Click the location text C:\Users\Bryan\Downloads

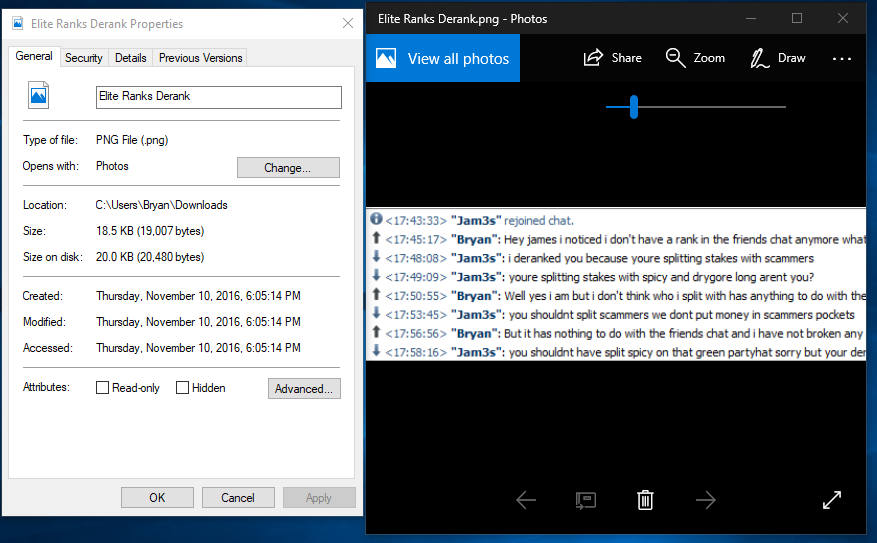pos(161,205)
